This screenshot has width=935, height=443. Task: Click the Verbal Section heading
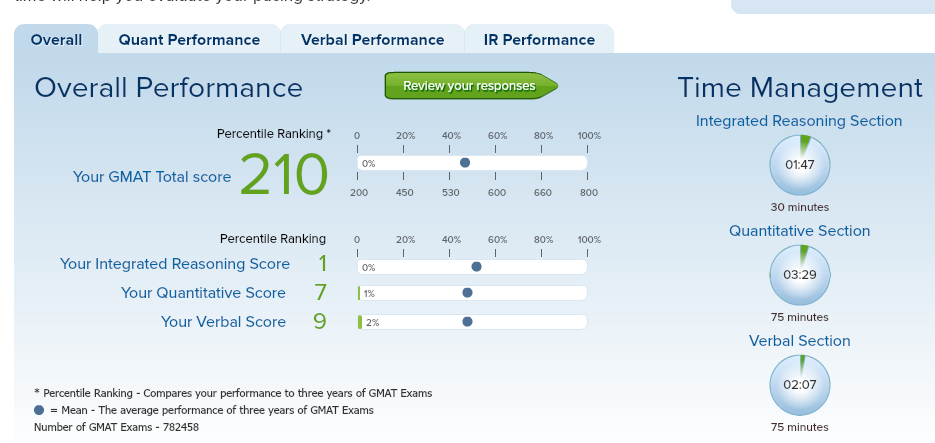click(x=800, y=341)
